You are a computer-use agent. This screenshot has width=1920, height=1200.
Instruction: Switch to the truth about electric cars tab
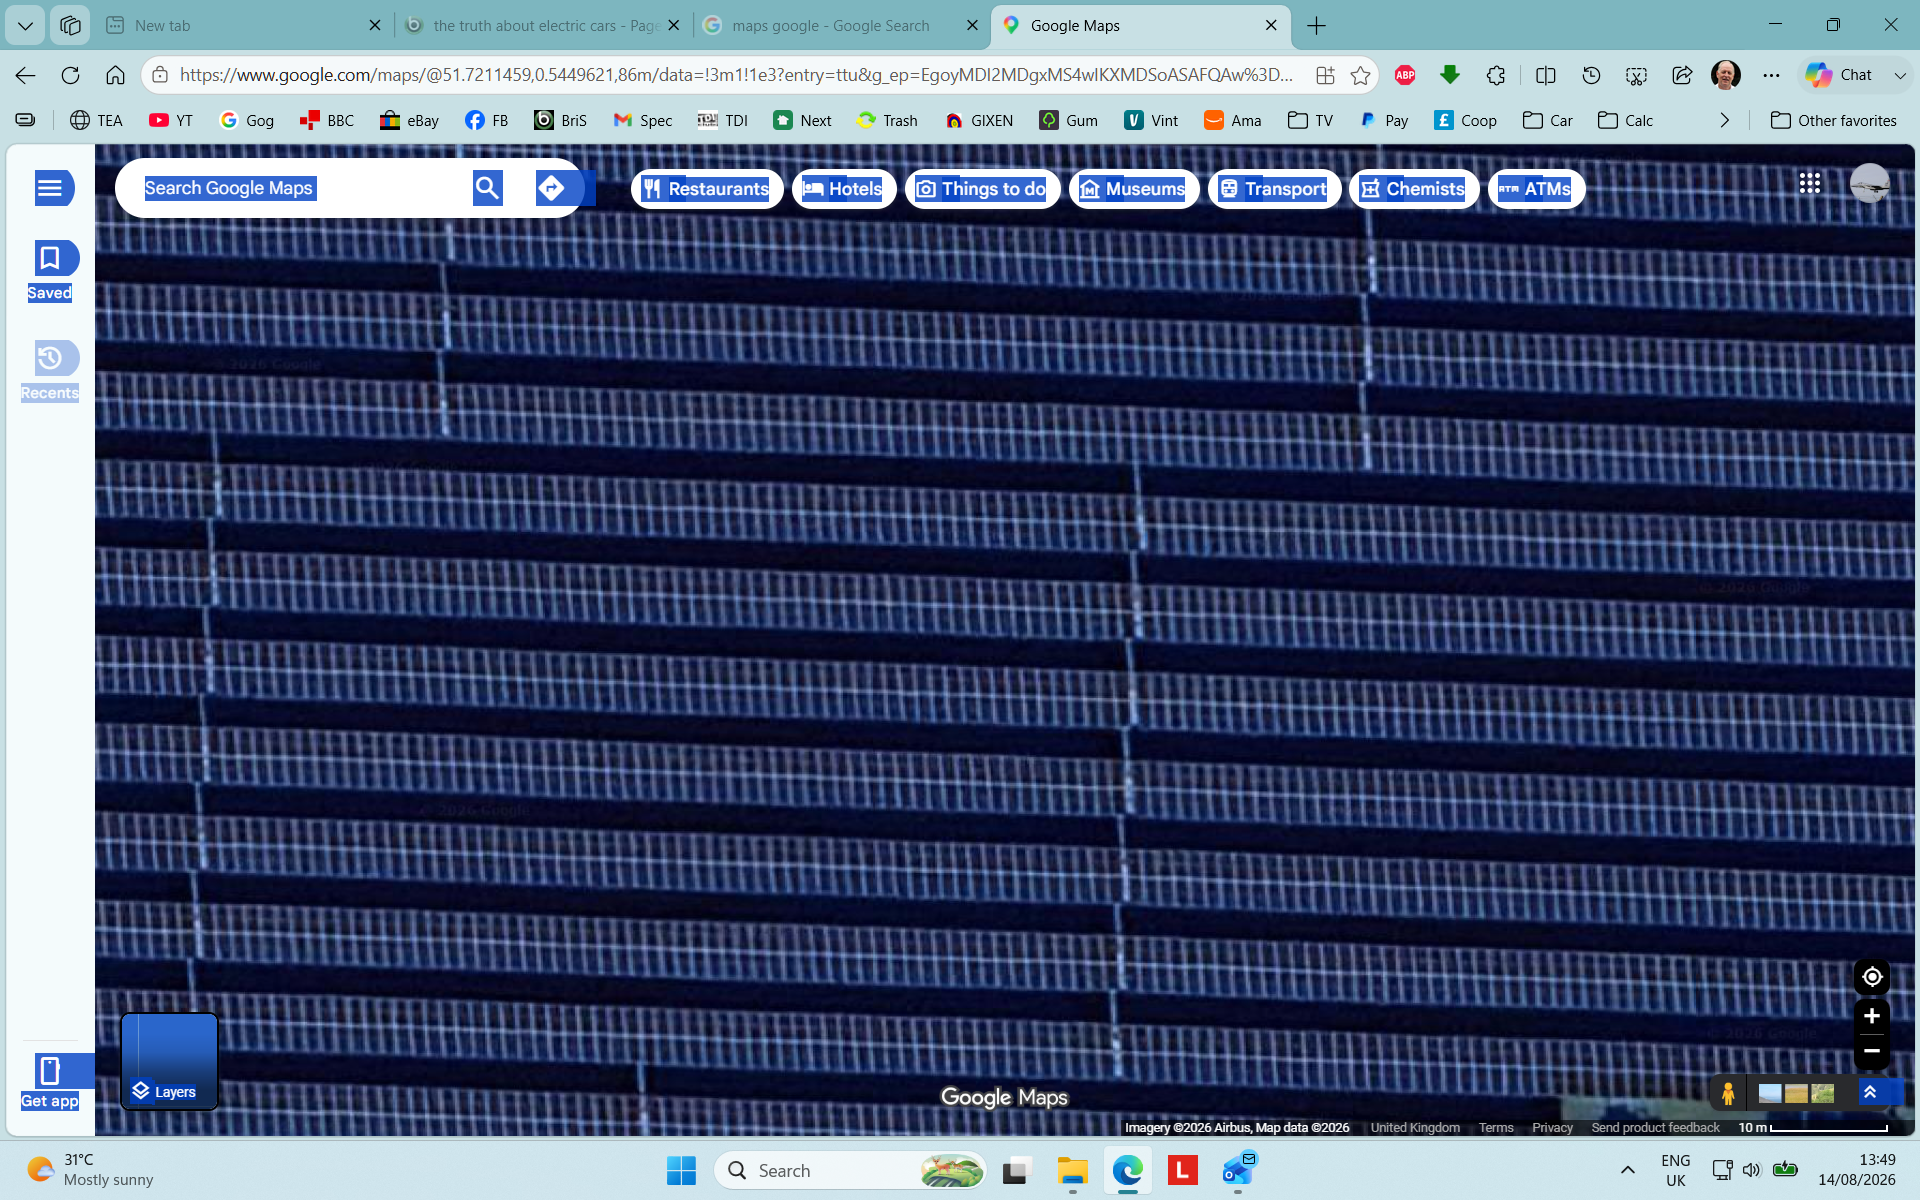[x=544, y=25]
